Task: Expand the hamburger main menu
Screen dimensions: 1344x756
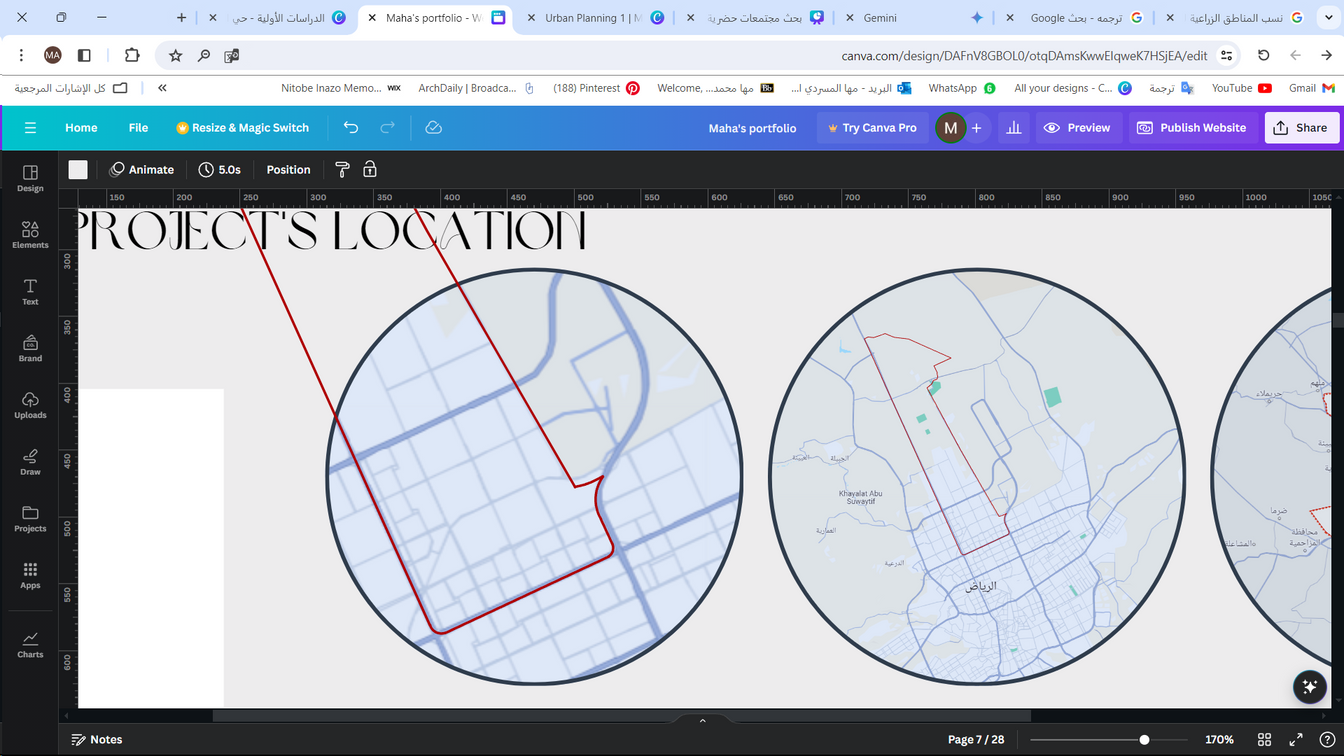Action: click(x=30, y=128)
